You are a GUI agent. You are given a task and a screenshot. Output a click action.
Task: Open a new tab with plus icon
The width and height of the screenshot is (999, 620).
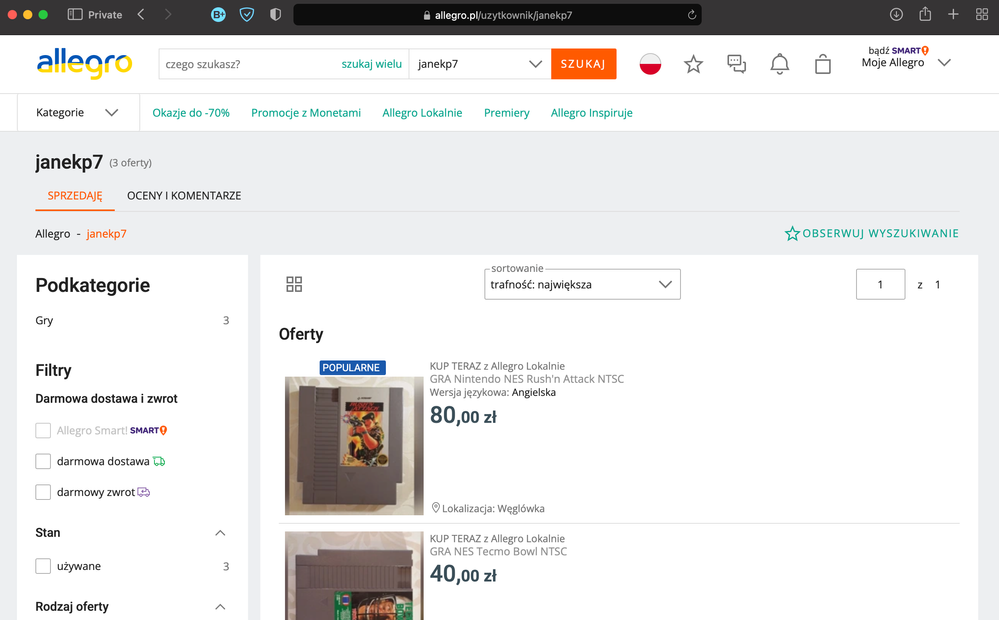(x=953, y=15)
